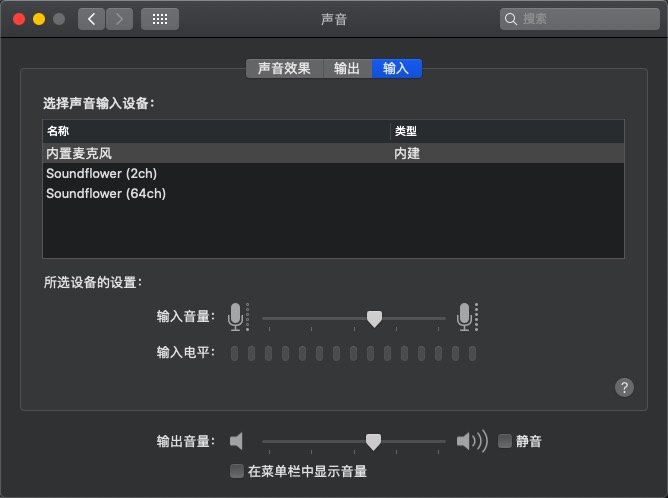Open the show-all preferences grid
668x498 pixels.
(160, 19)
